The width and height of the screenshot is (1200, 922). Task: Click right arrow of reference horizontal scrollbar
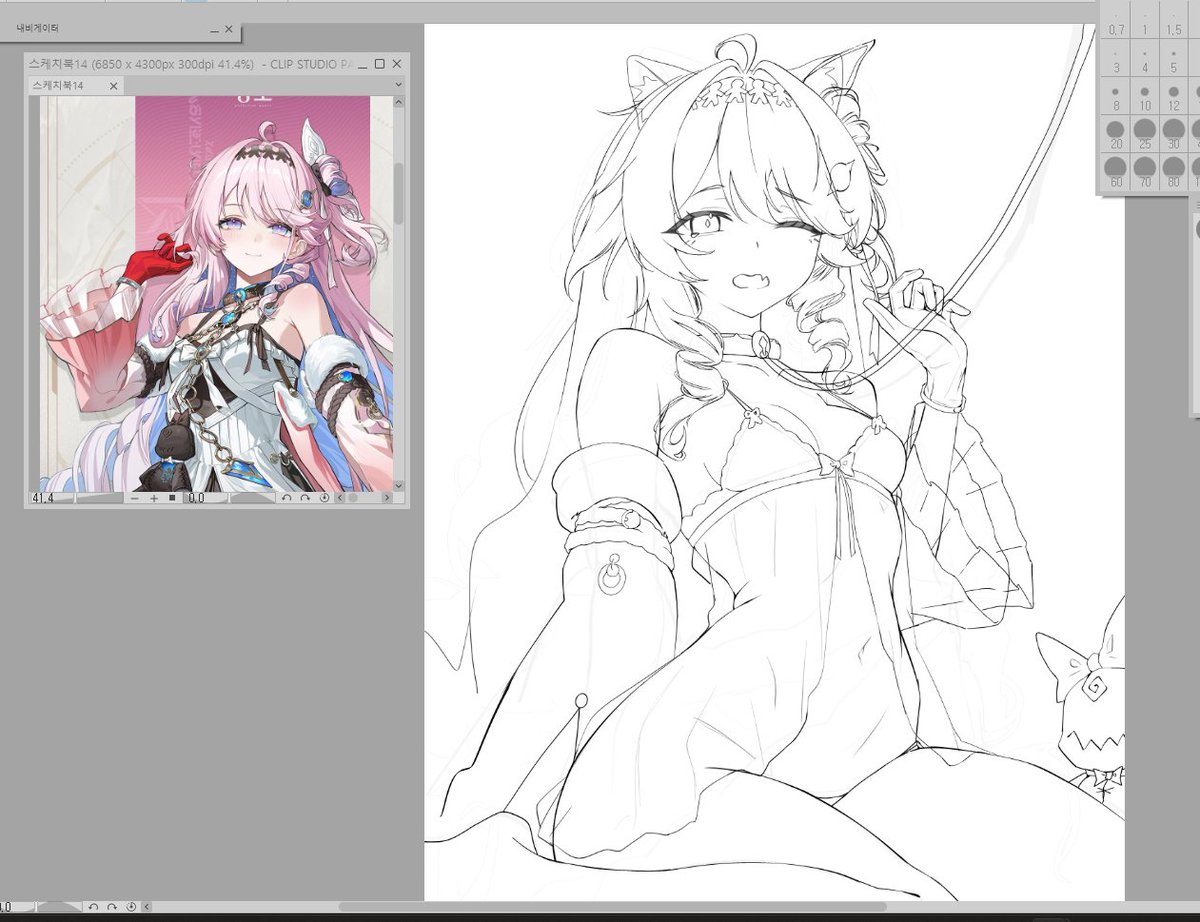(387, 498)
